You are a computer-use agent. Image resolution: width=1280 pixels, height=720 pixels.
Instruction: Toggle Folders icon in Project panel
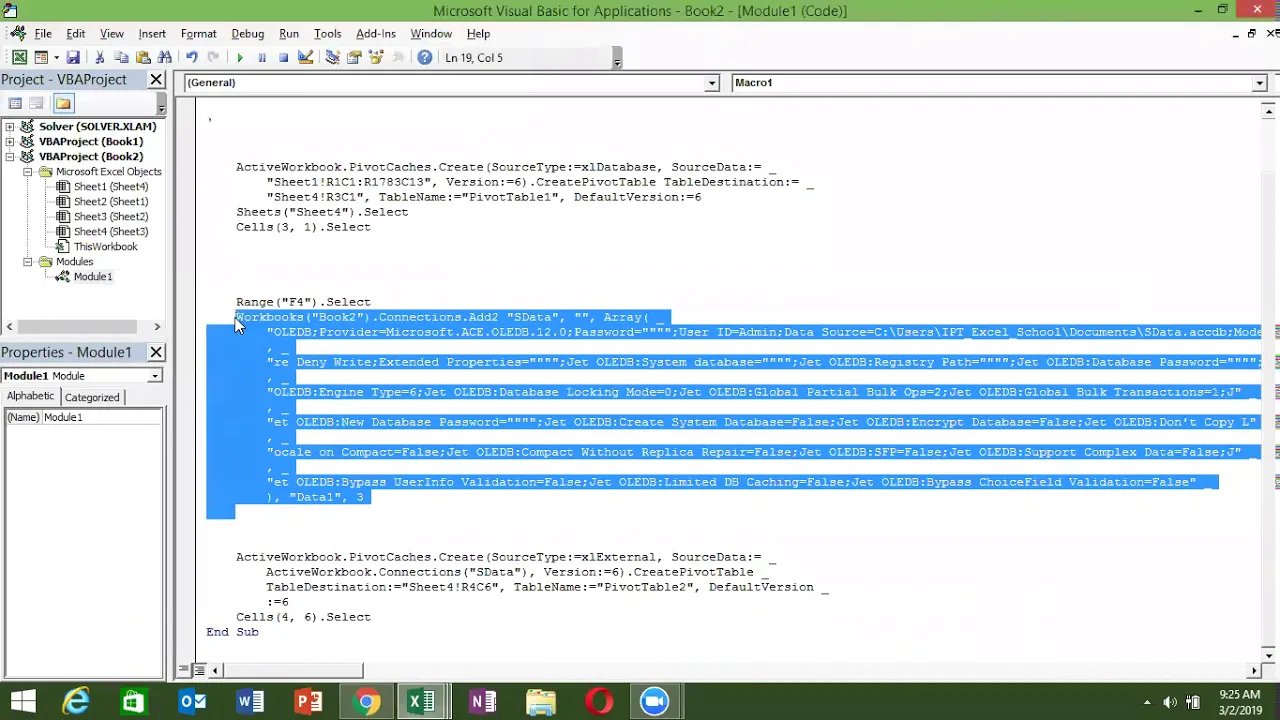click(x=63, y=103)
